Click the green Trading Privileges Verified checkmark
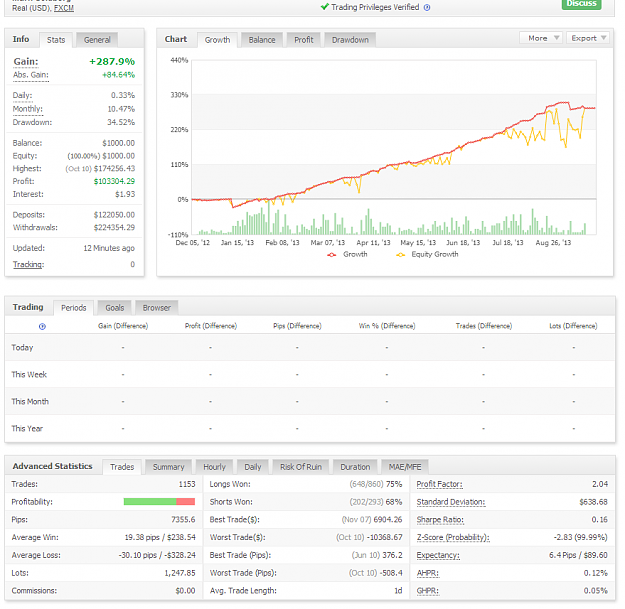 [x=325, y=7]
